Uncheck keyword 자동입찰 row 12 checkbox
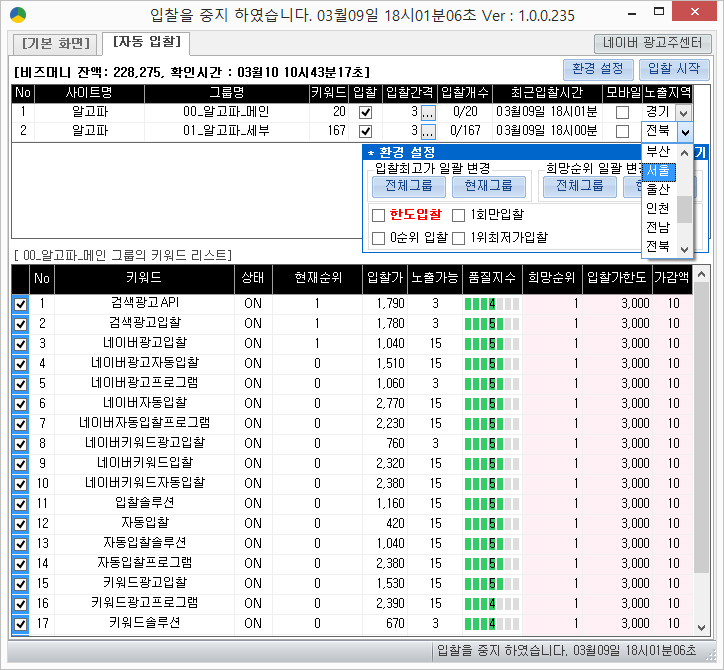The image size is (724, 670). click(x=20, y=525)
